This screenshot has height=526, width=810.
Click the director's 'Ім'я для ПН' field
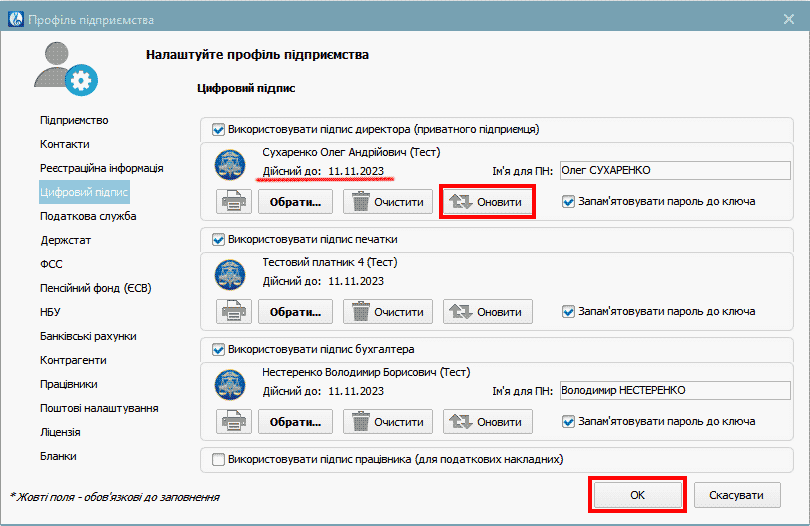click(x=659, y=170)
